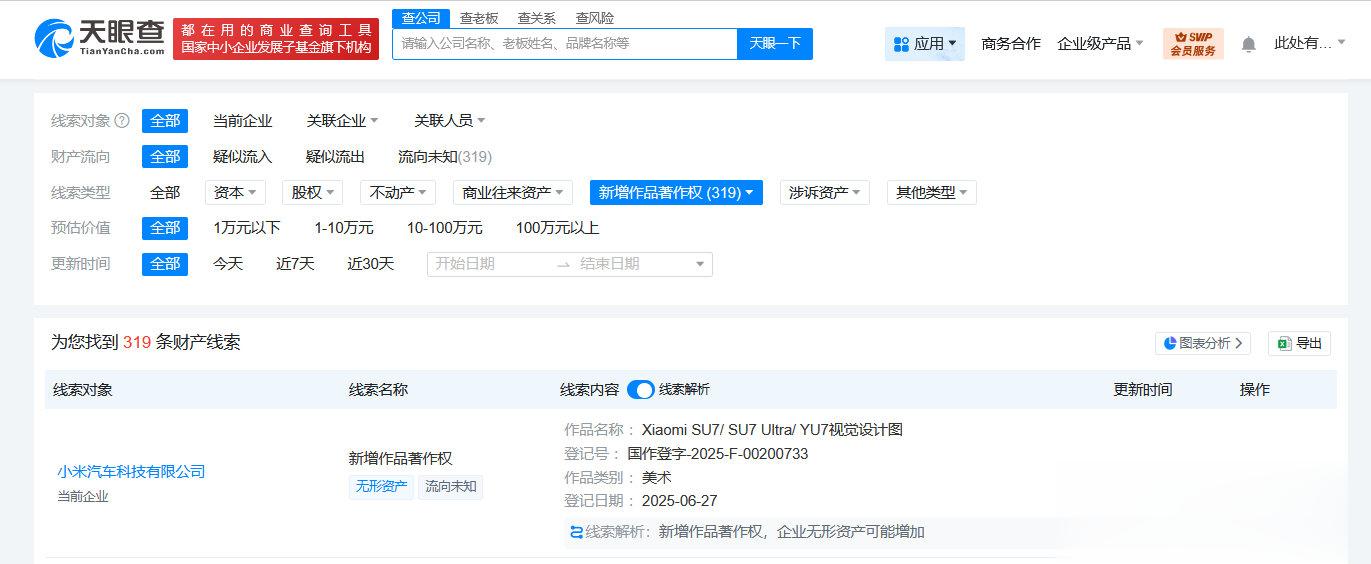Image resolution: width=1371 pixels, height=564 pixels.
Task: Switch to 查风险 search tab
Action: pos(595,18)
